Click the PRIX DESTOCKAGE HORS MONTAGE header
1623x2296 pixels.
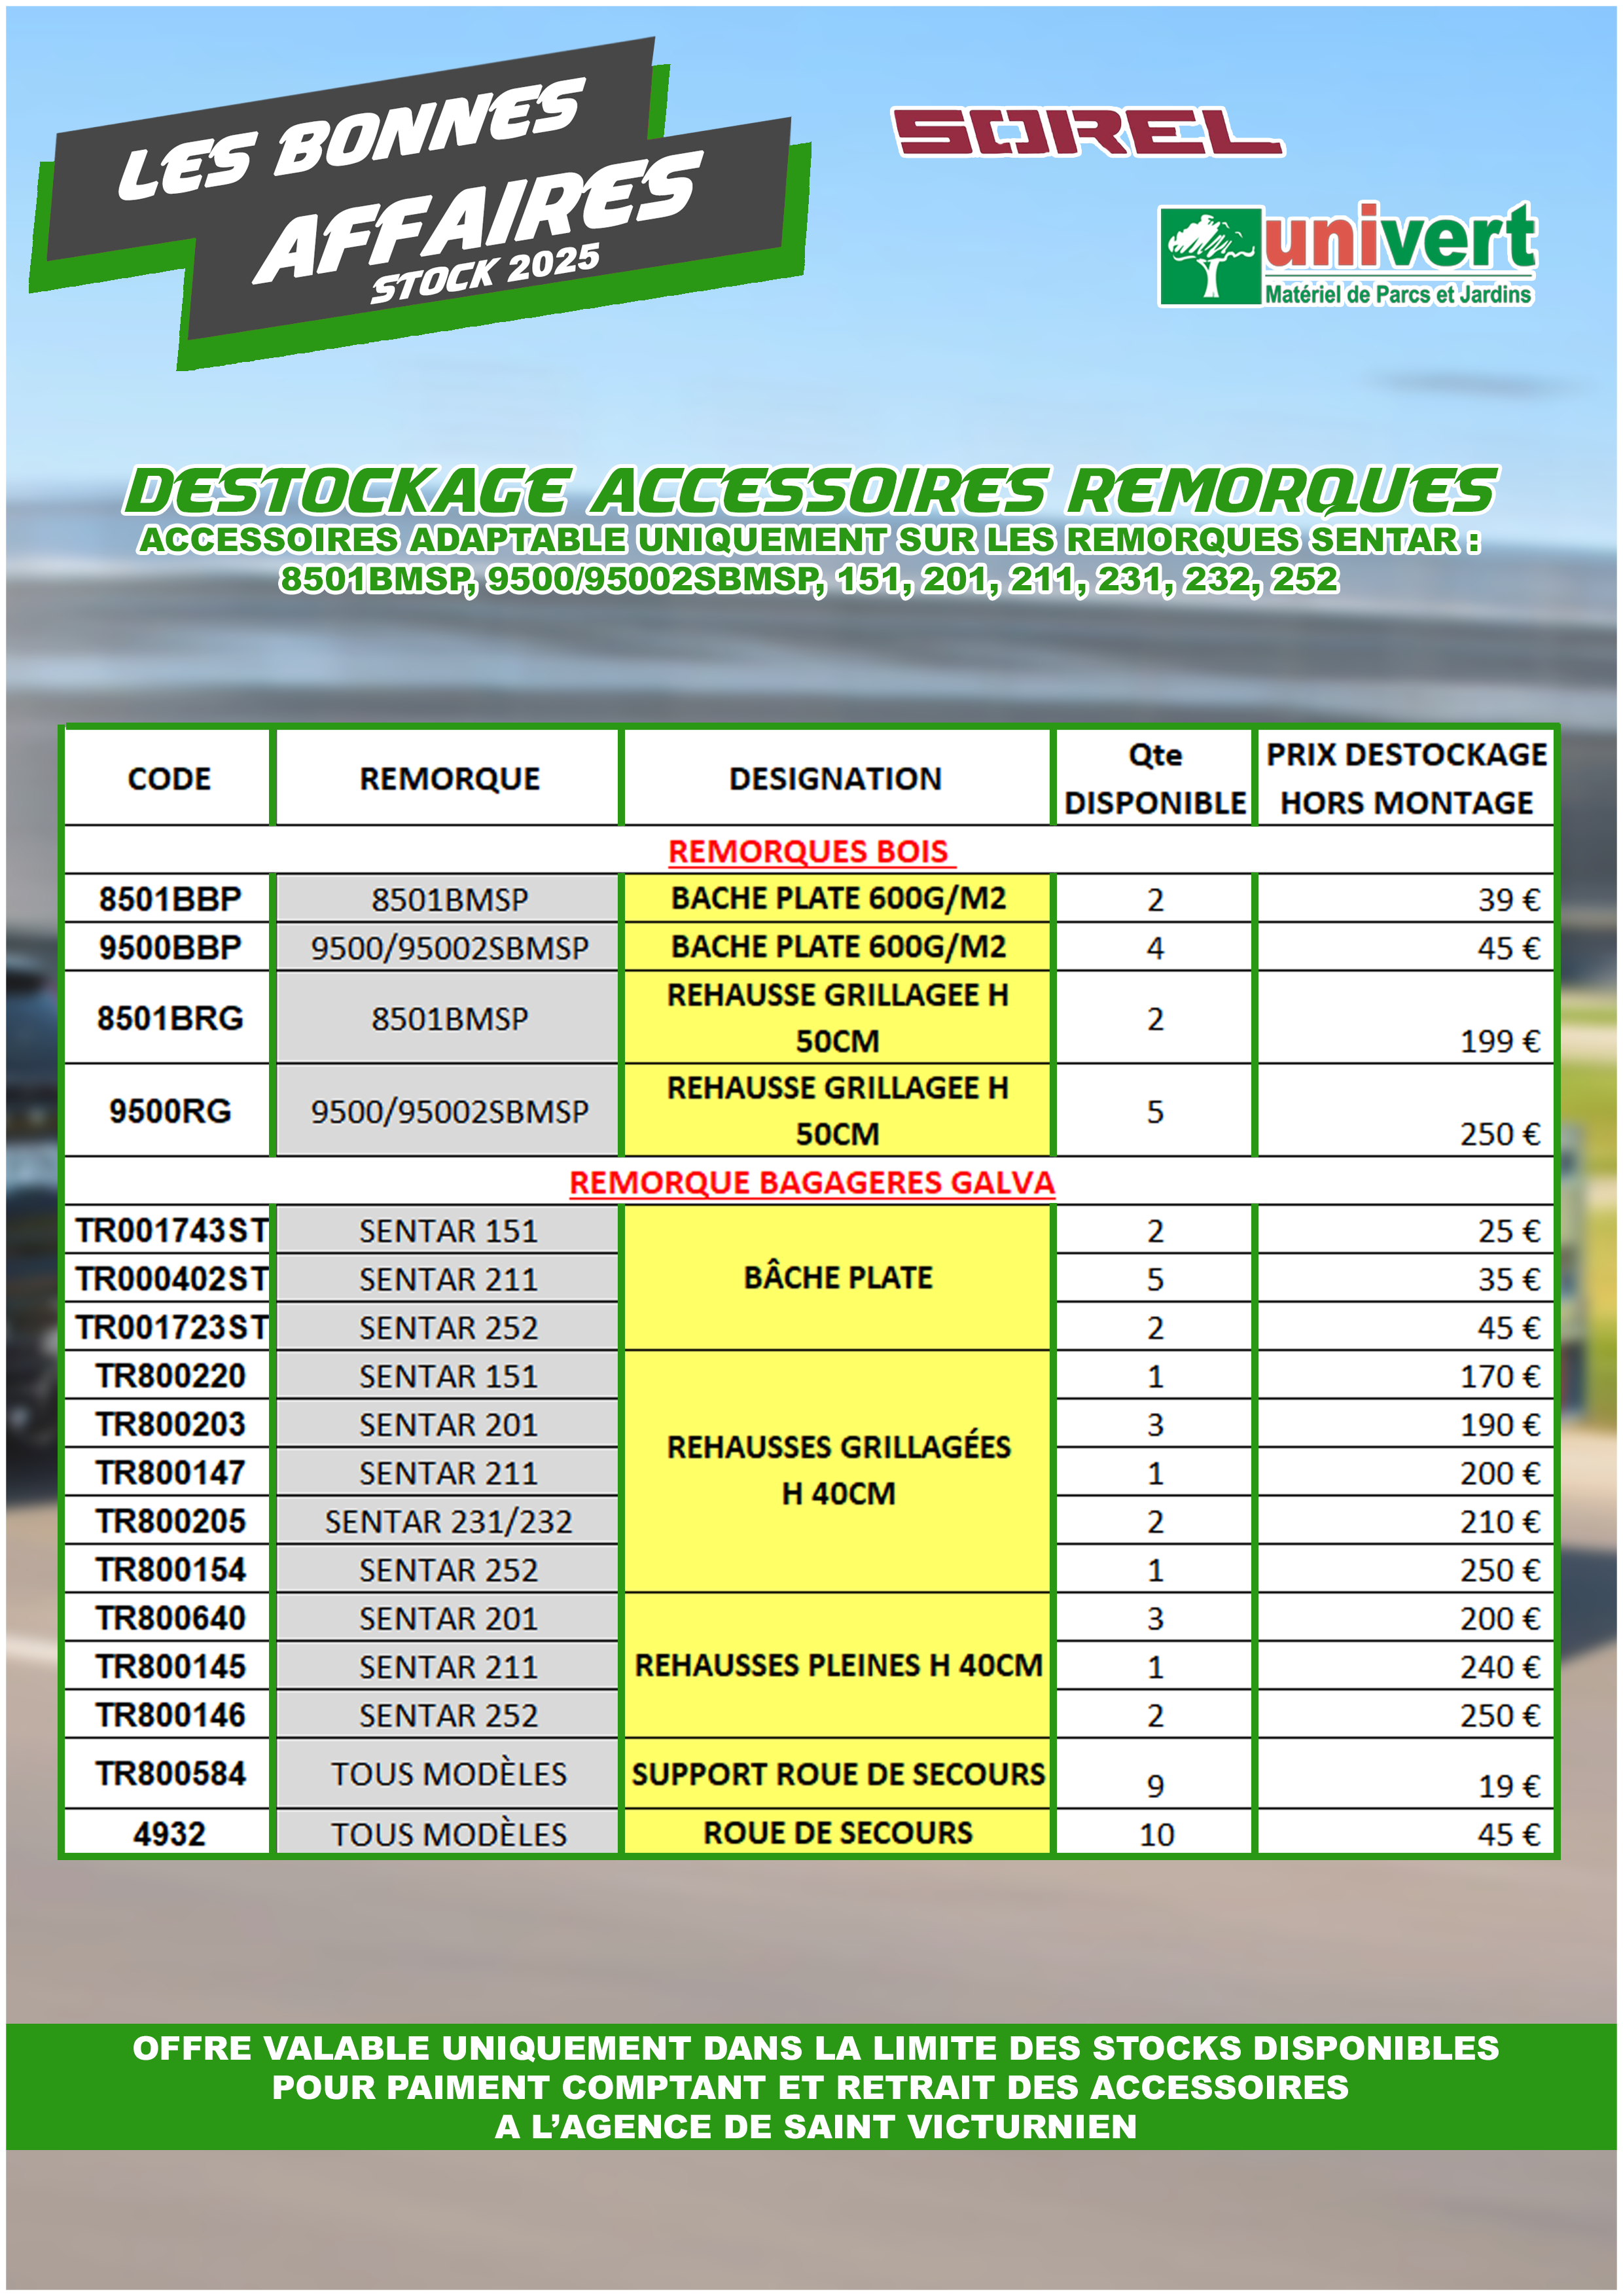click(x=1406, y=778)
